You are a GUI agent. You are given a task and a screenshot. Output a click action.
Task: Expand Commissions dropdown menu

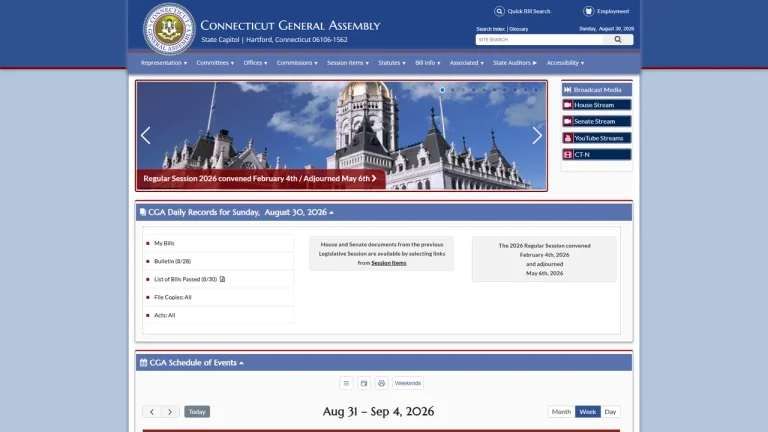click(297, 63)
